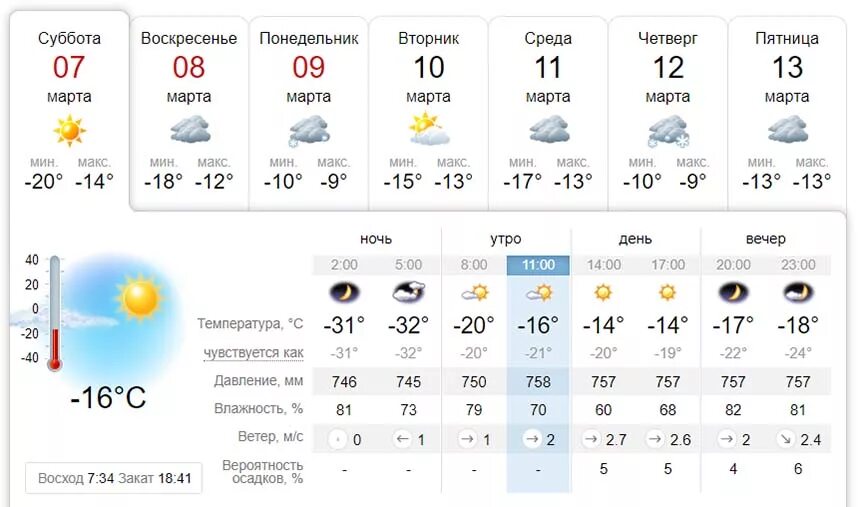Click the highlighted 11:00 time column header

538,265
